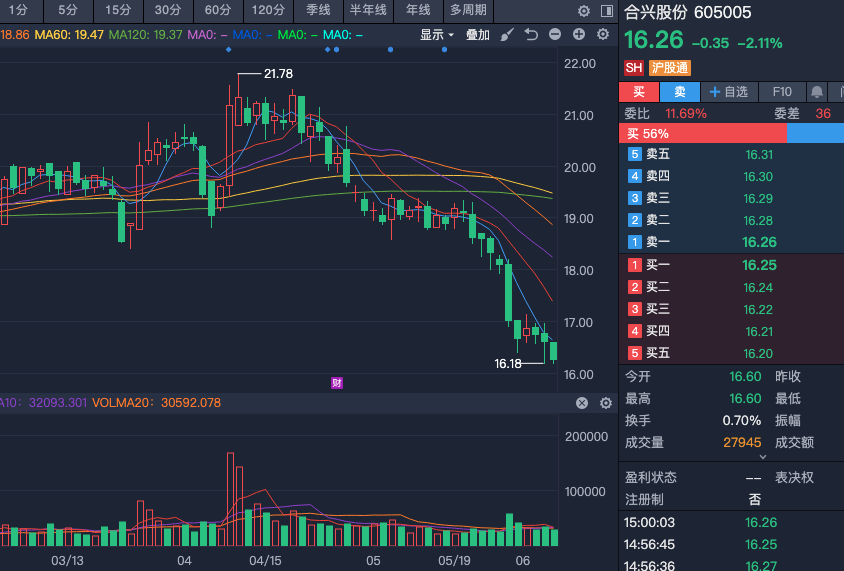Add stock to 自选 watchlist
The image size is (844, 571).
click(x=729, y=92)
